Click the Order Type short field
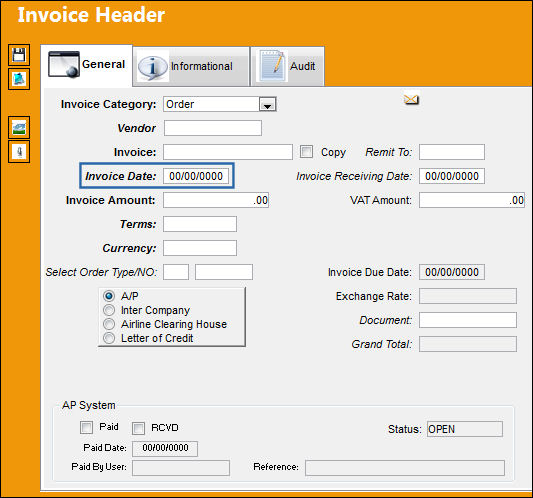 pos(176,272)
